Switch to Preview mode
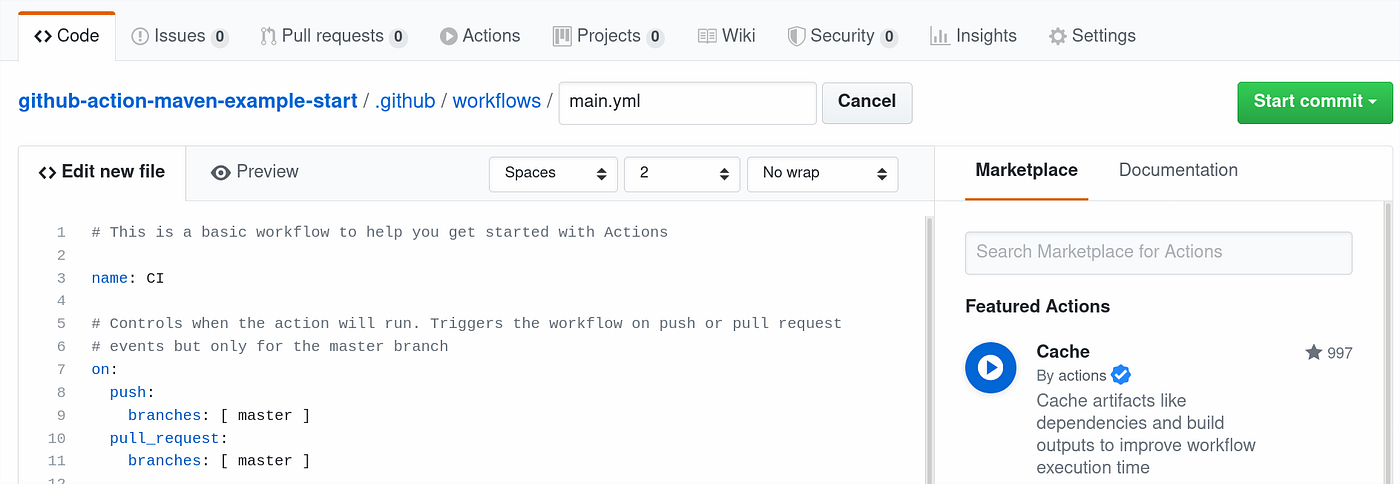This screenshot has width=1400, height=484. [x=255, y=172]
